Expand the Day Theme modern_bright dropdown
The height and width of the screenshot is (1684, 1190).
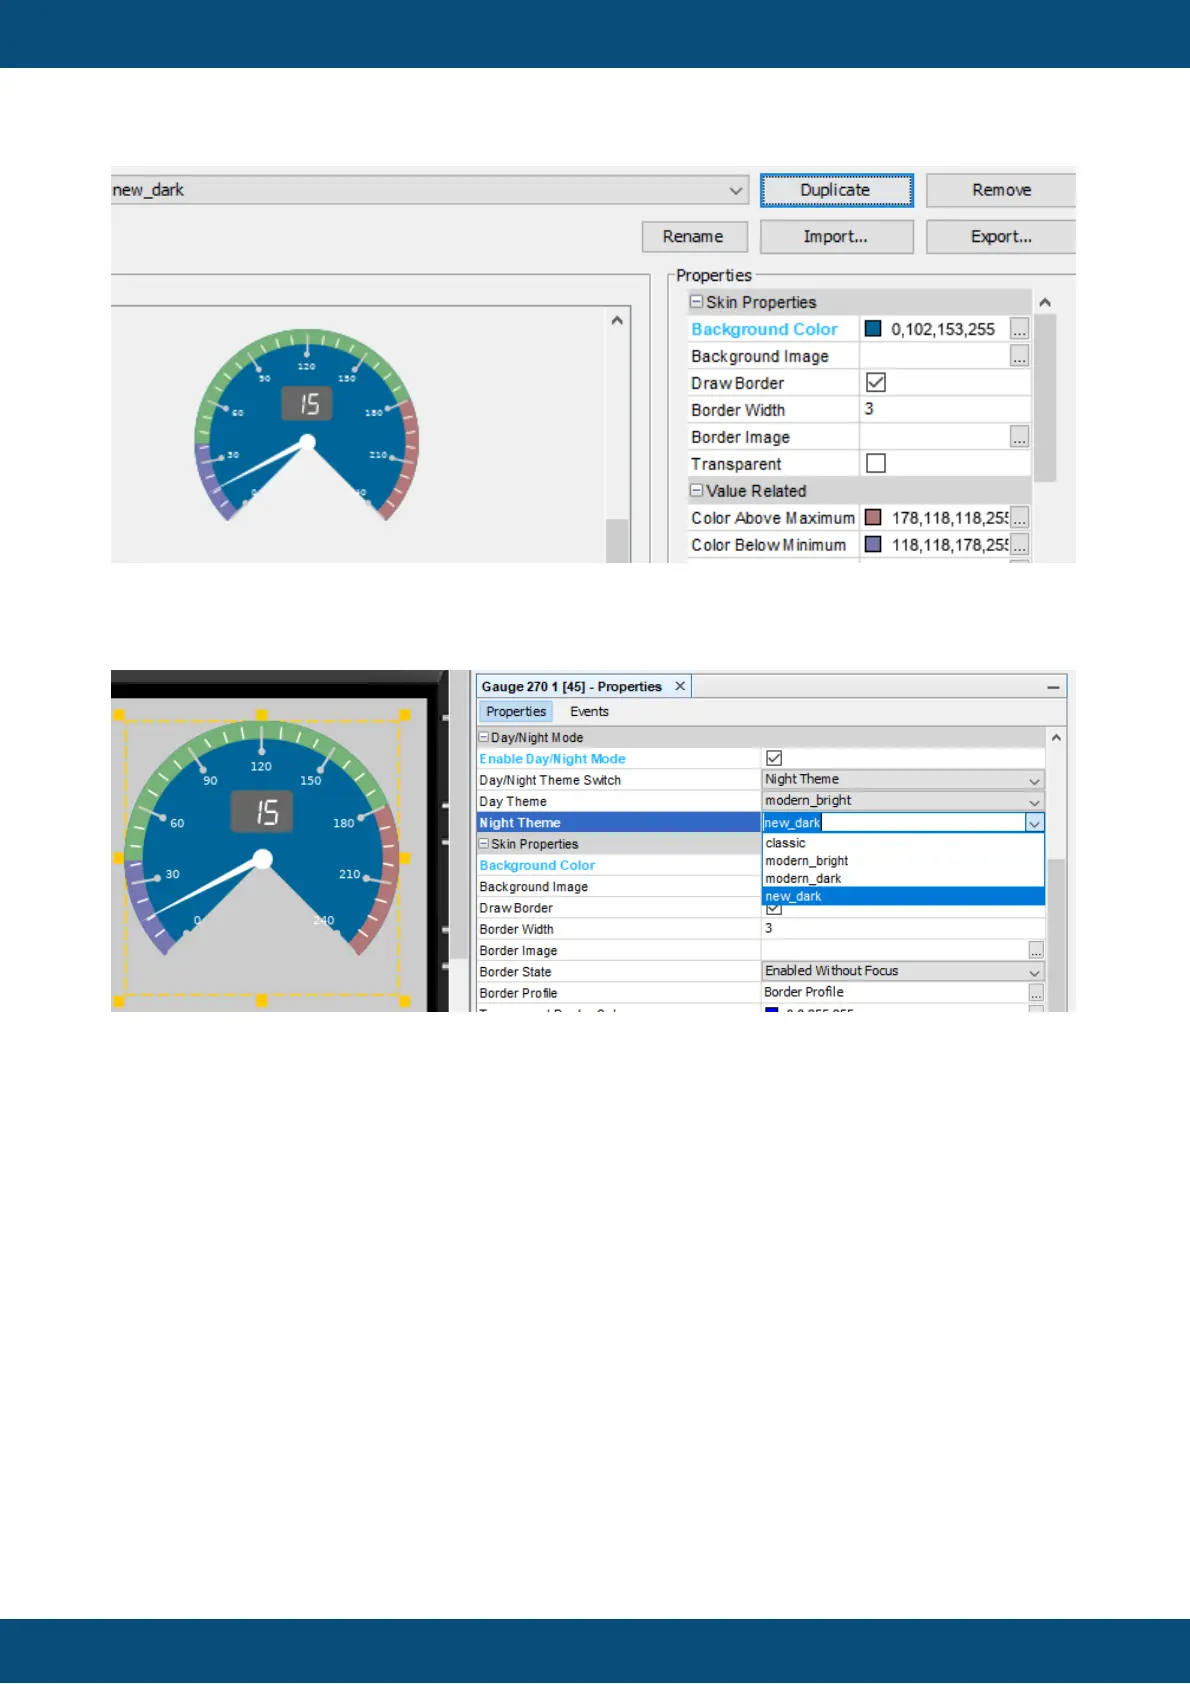click(x=1034, y=802)
